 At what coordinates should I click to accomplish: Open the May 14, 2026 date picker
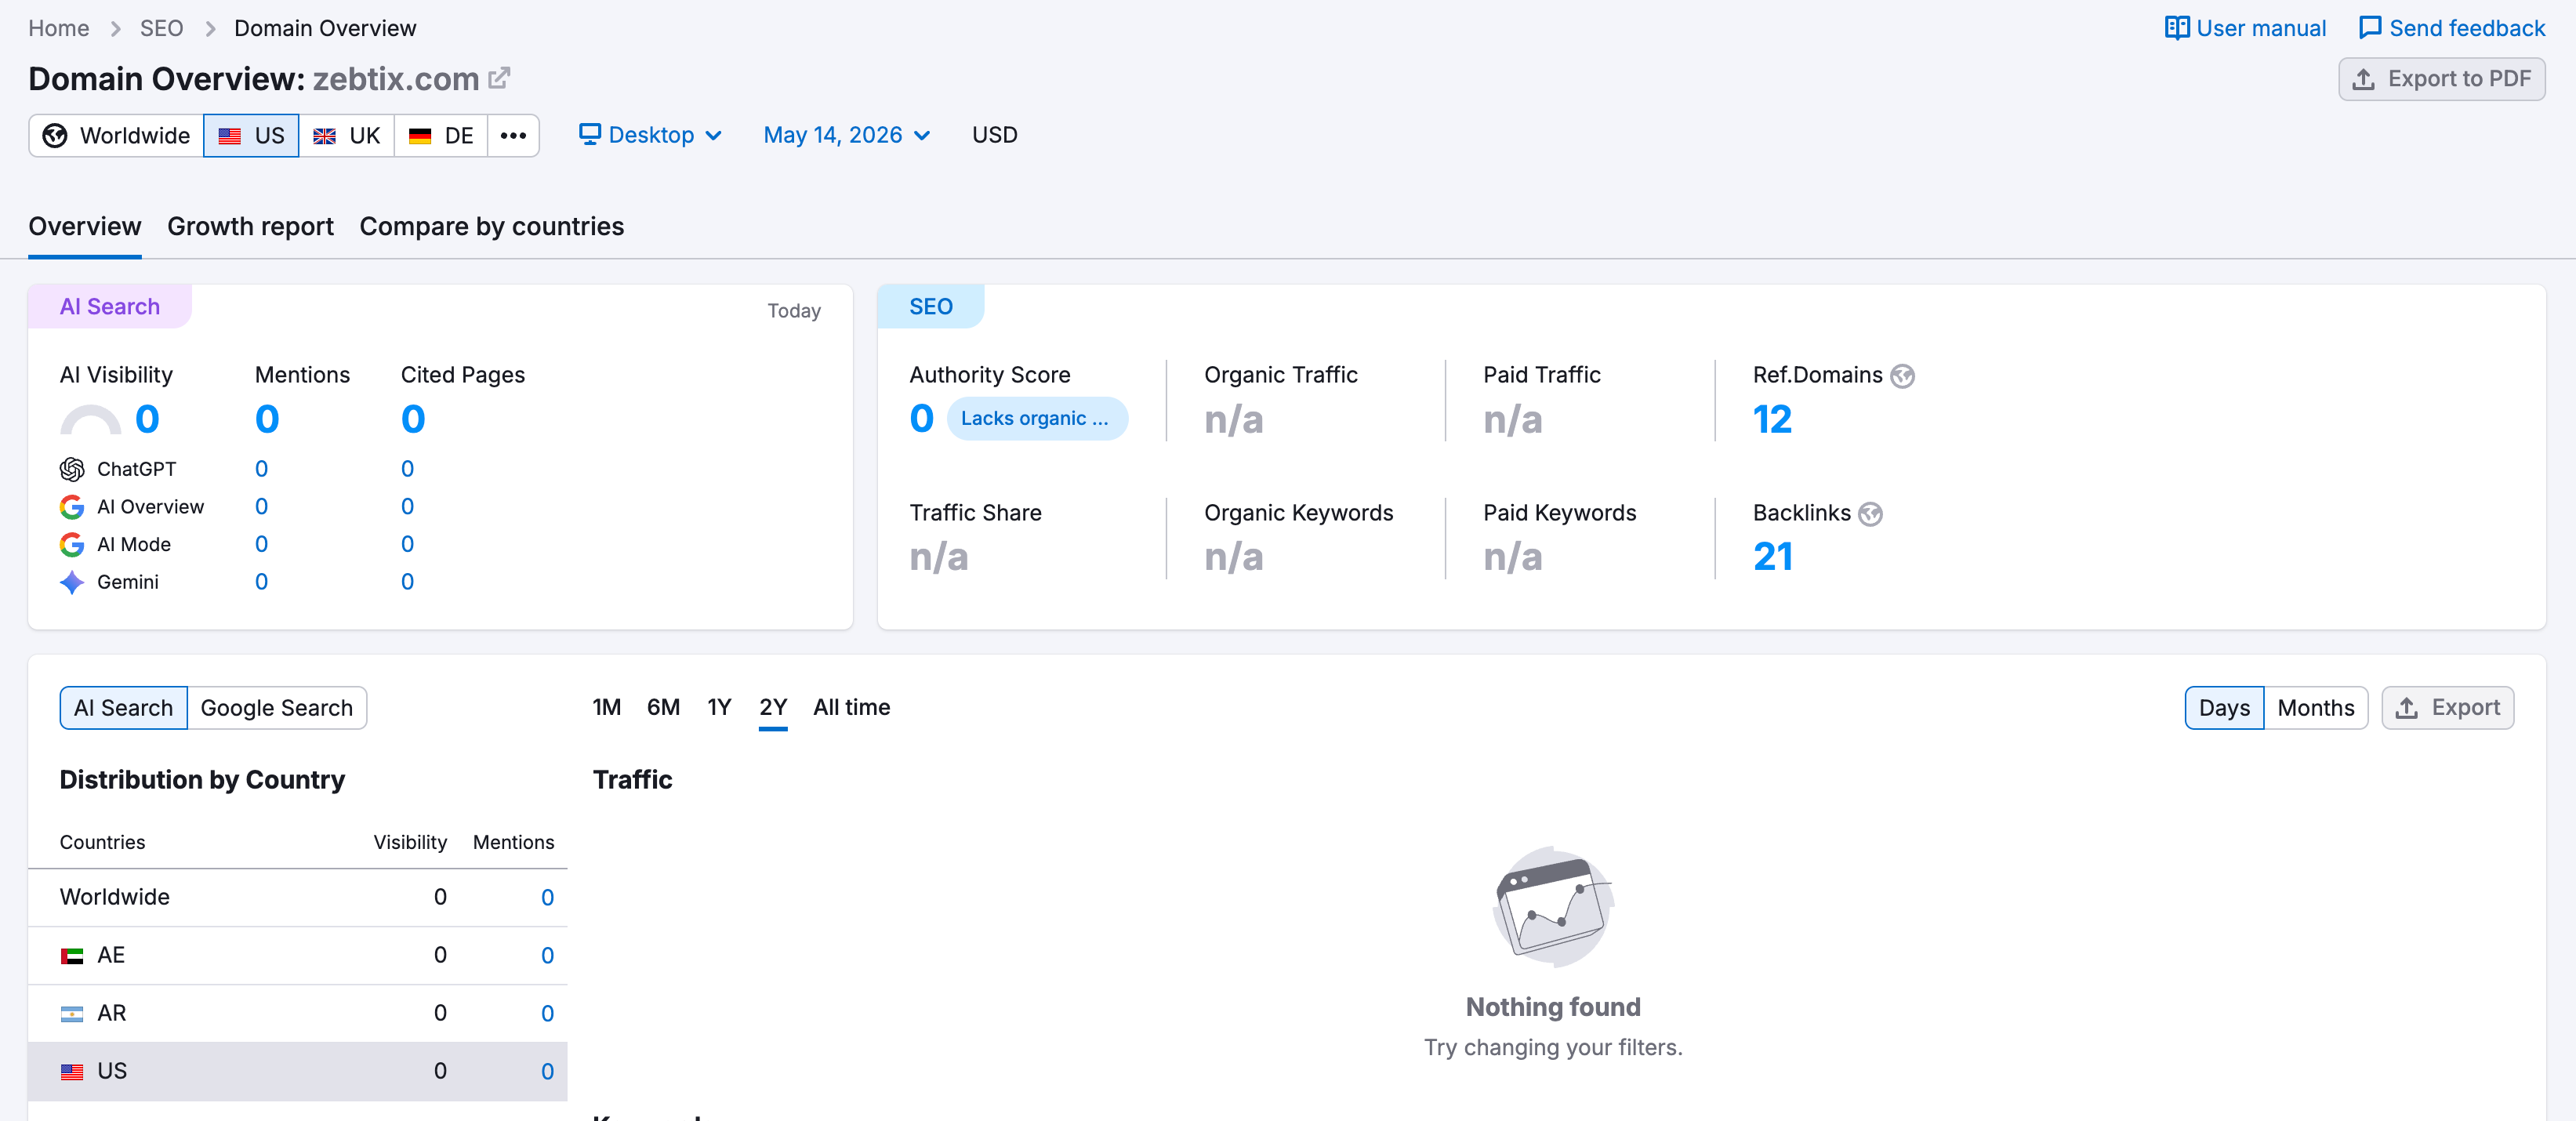[847, 135]
